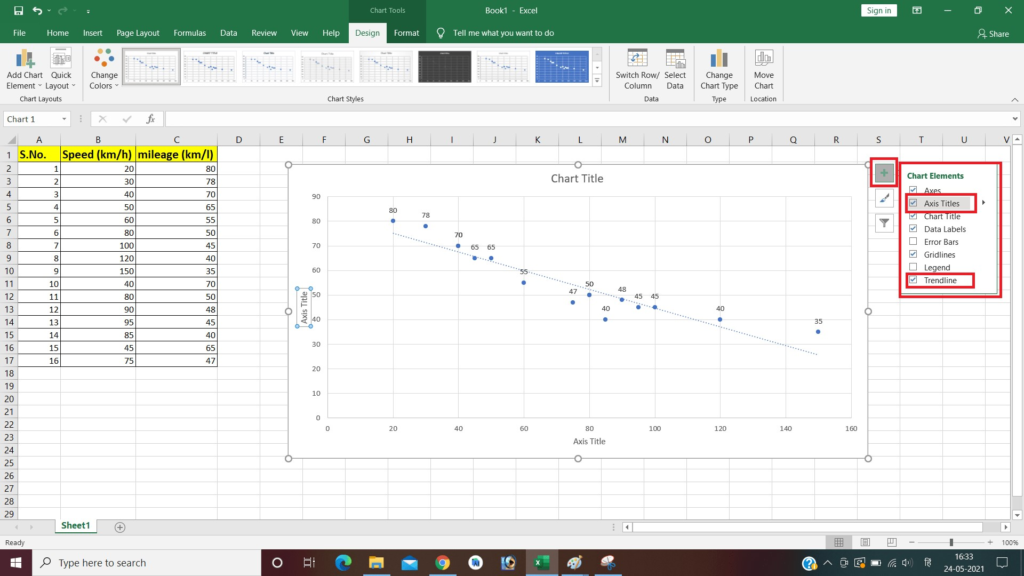Switch to the Formulas tab

(189, 33)
